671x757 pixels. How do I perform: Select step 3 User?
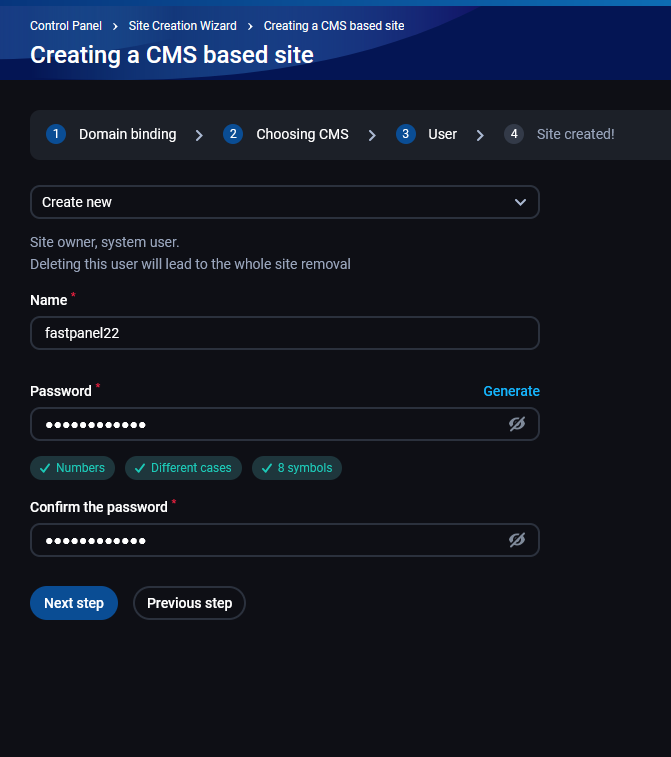[x=442, y=134]
